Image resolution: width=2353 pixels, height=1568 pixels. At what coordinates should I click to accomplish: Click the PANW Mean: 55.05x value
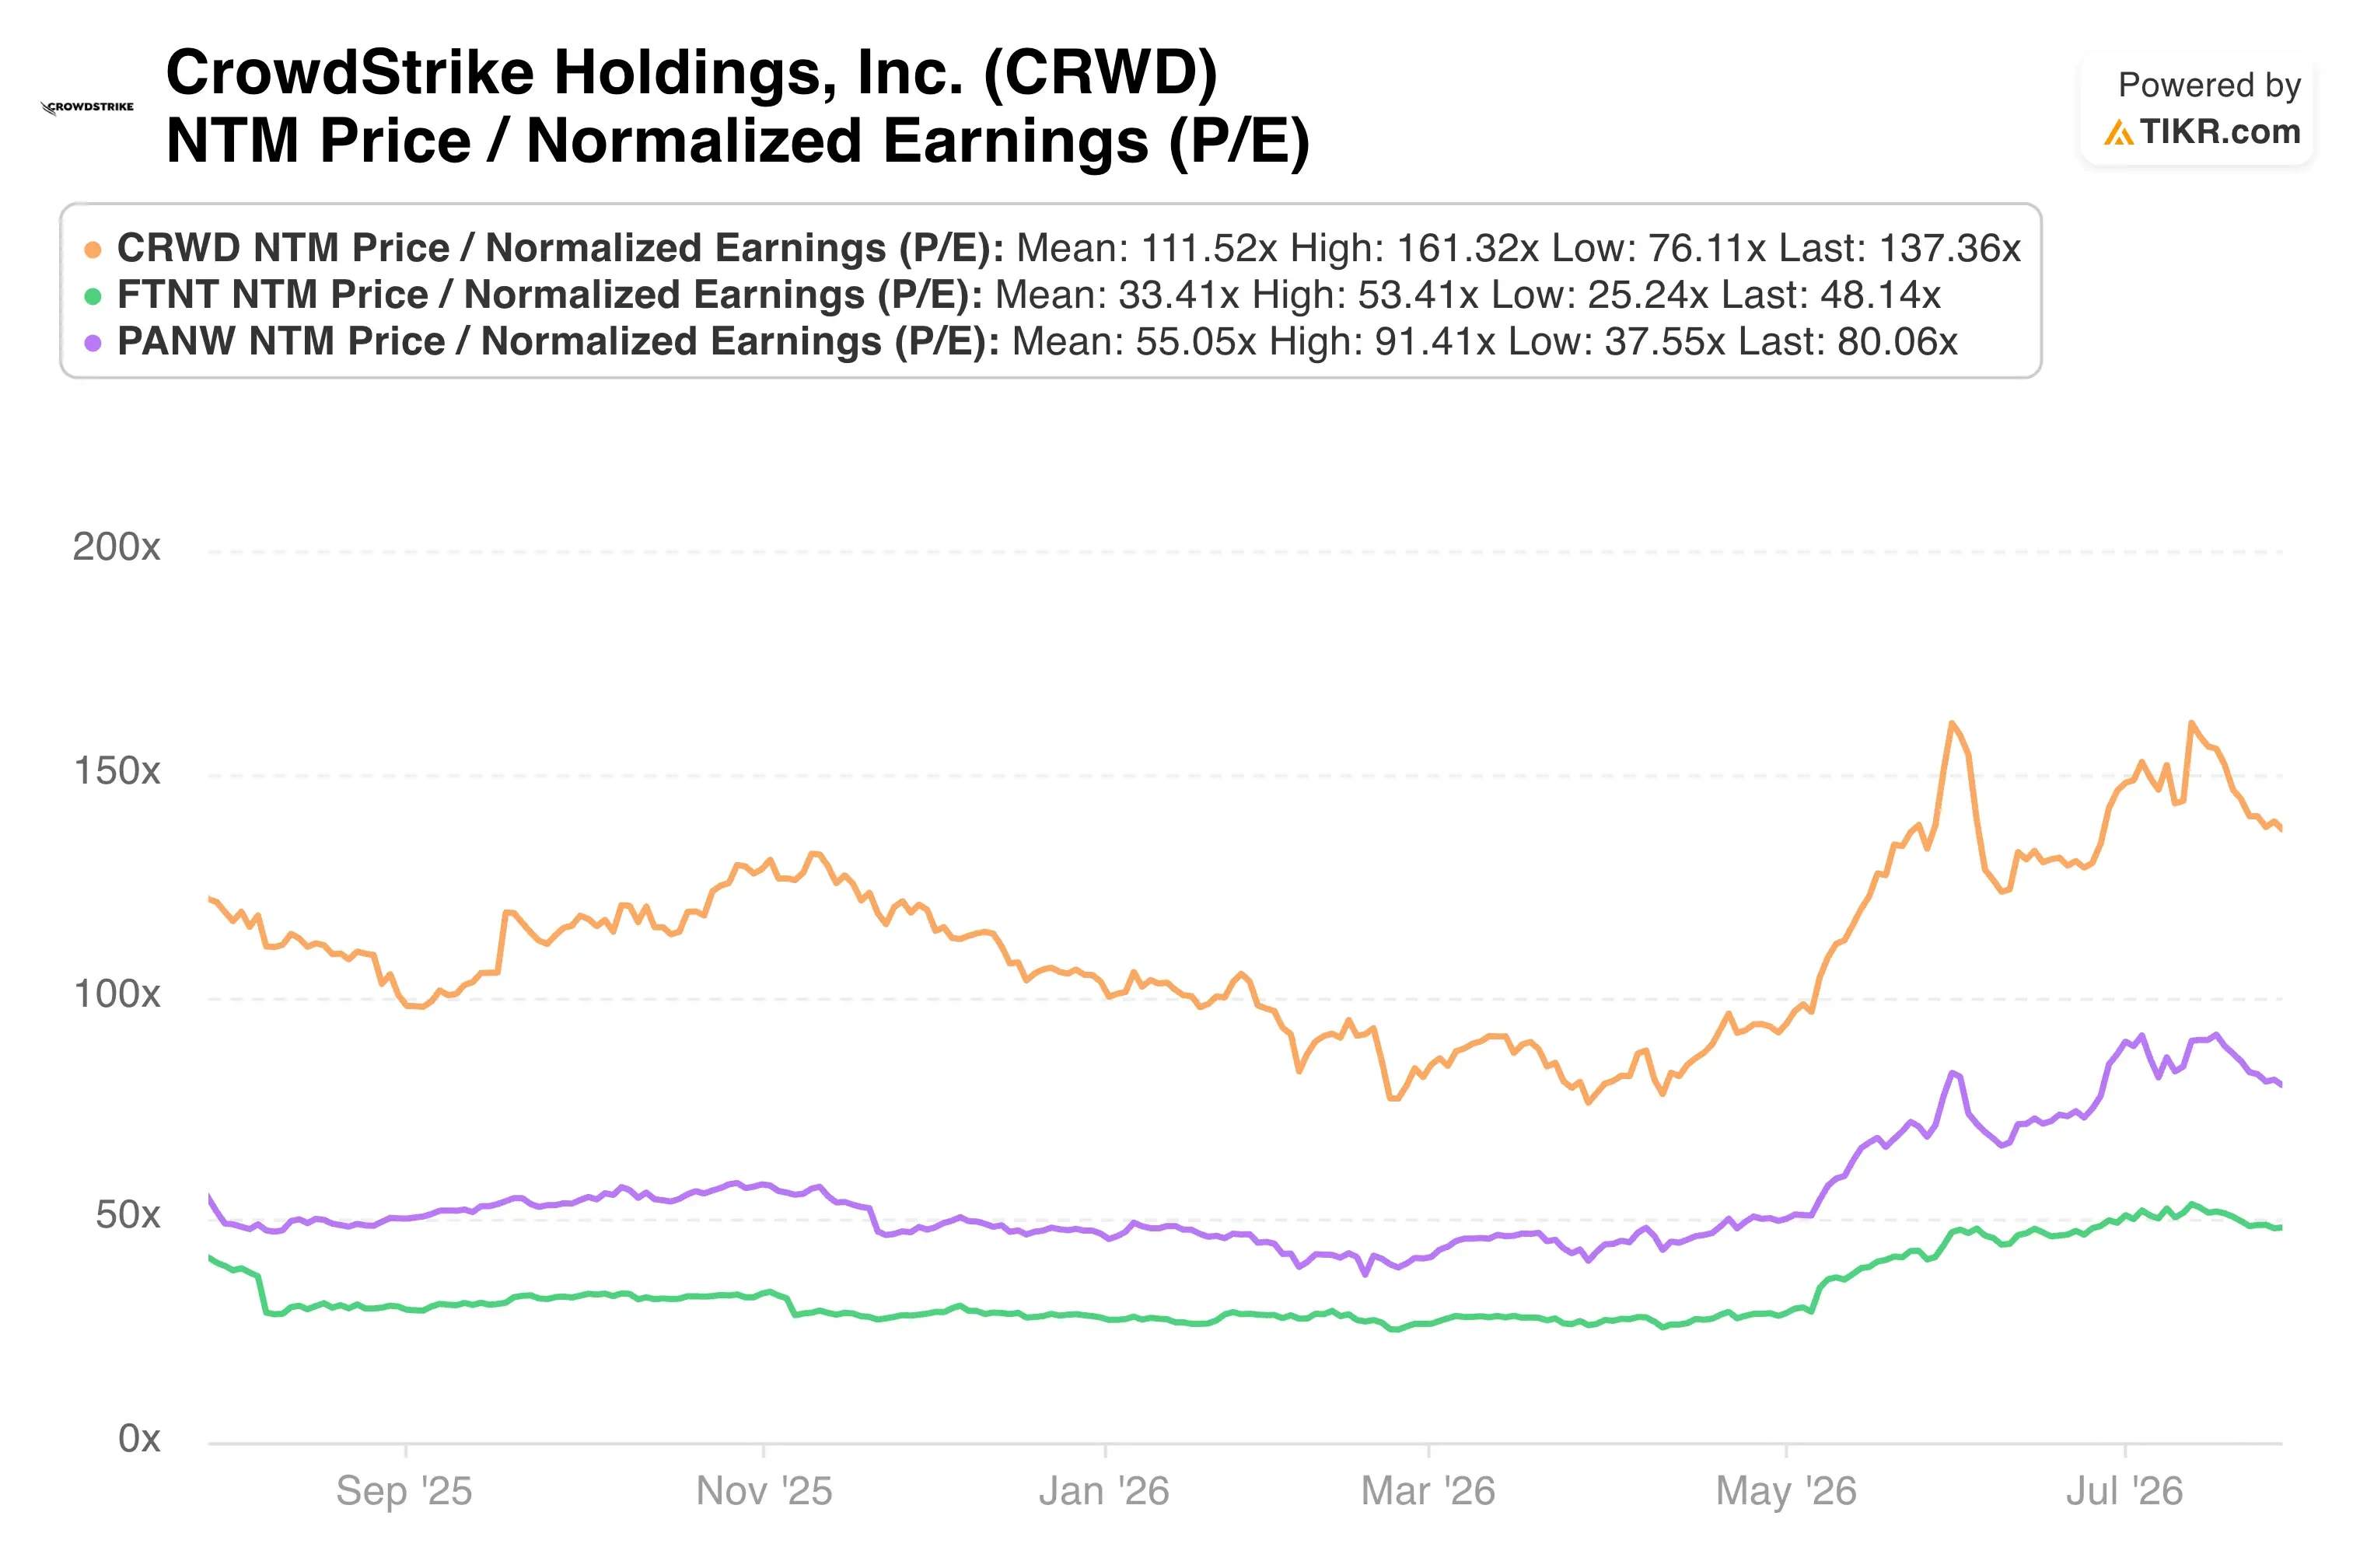(x=1134, y=342)
